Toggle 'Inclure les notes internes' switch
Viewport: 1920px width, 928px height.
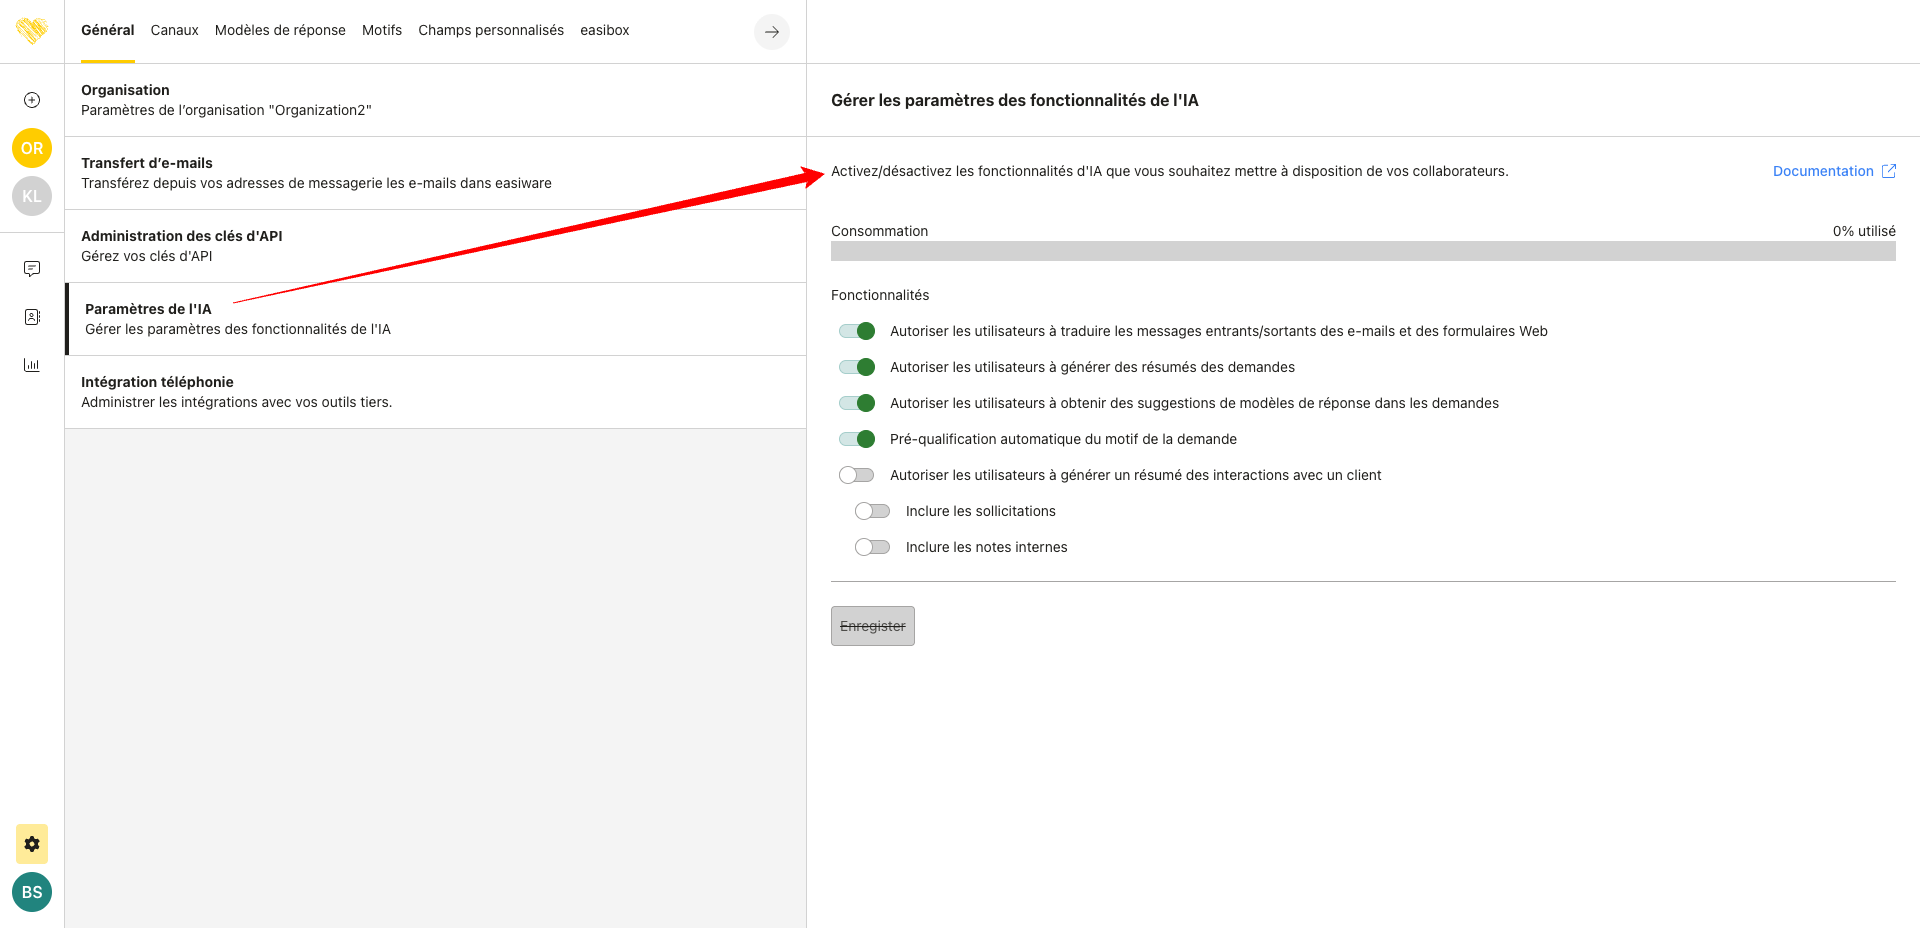tap(872, 547)
